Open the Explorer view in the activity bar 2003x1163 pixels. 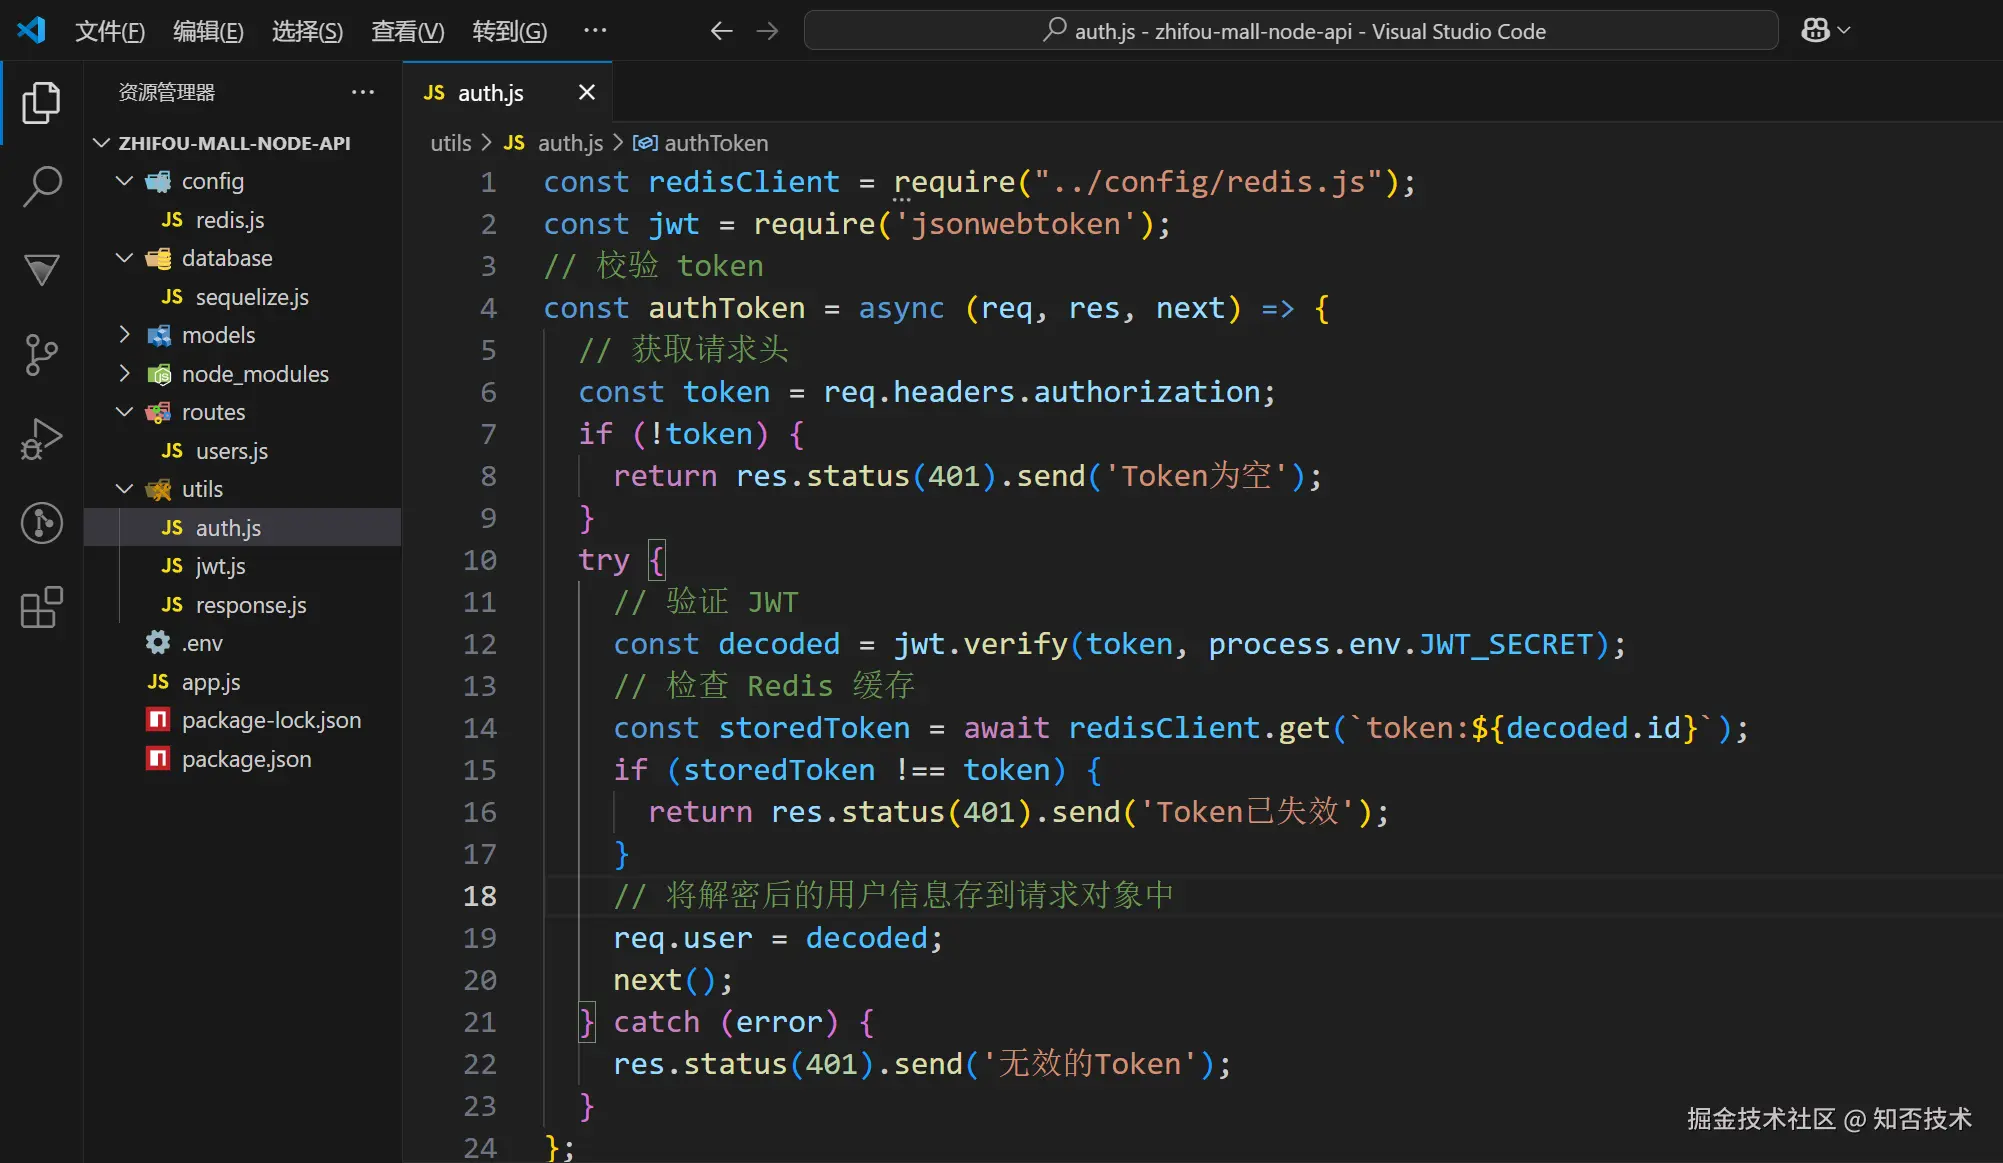(x=41, y=102)
